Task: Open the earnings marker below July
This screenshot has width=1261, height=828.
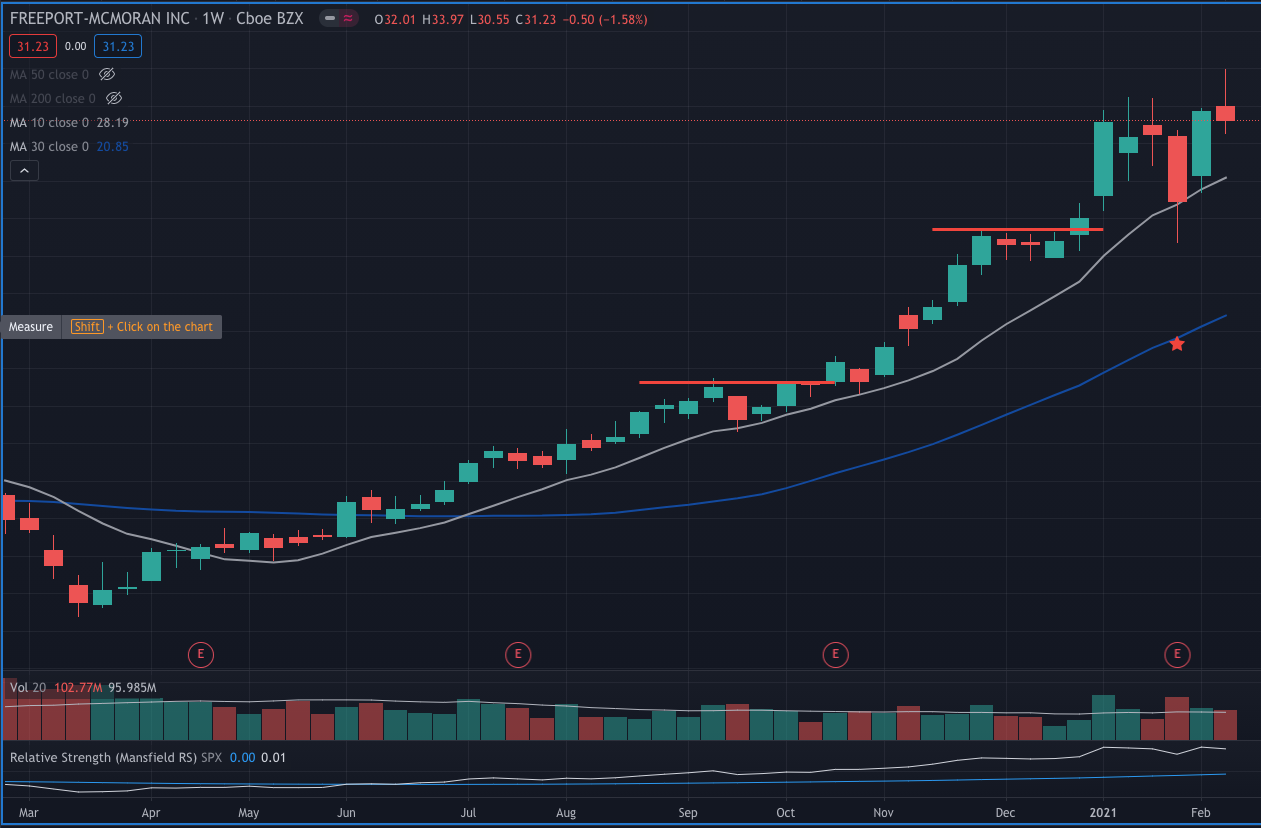Action: point(518,655)
